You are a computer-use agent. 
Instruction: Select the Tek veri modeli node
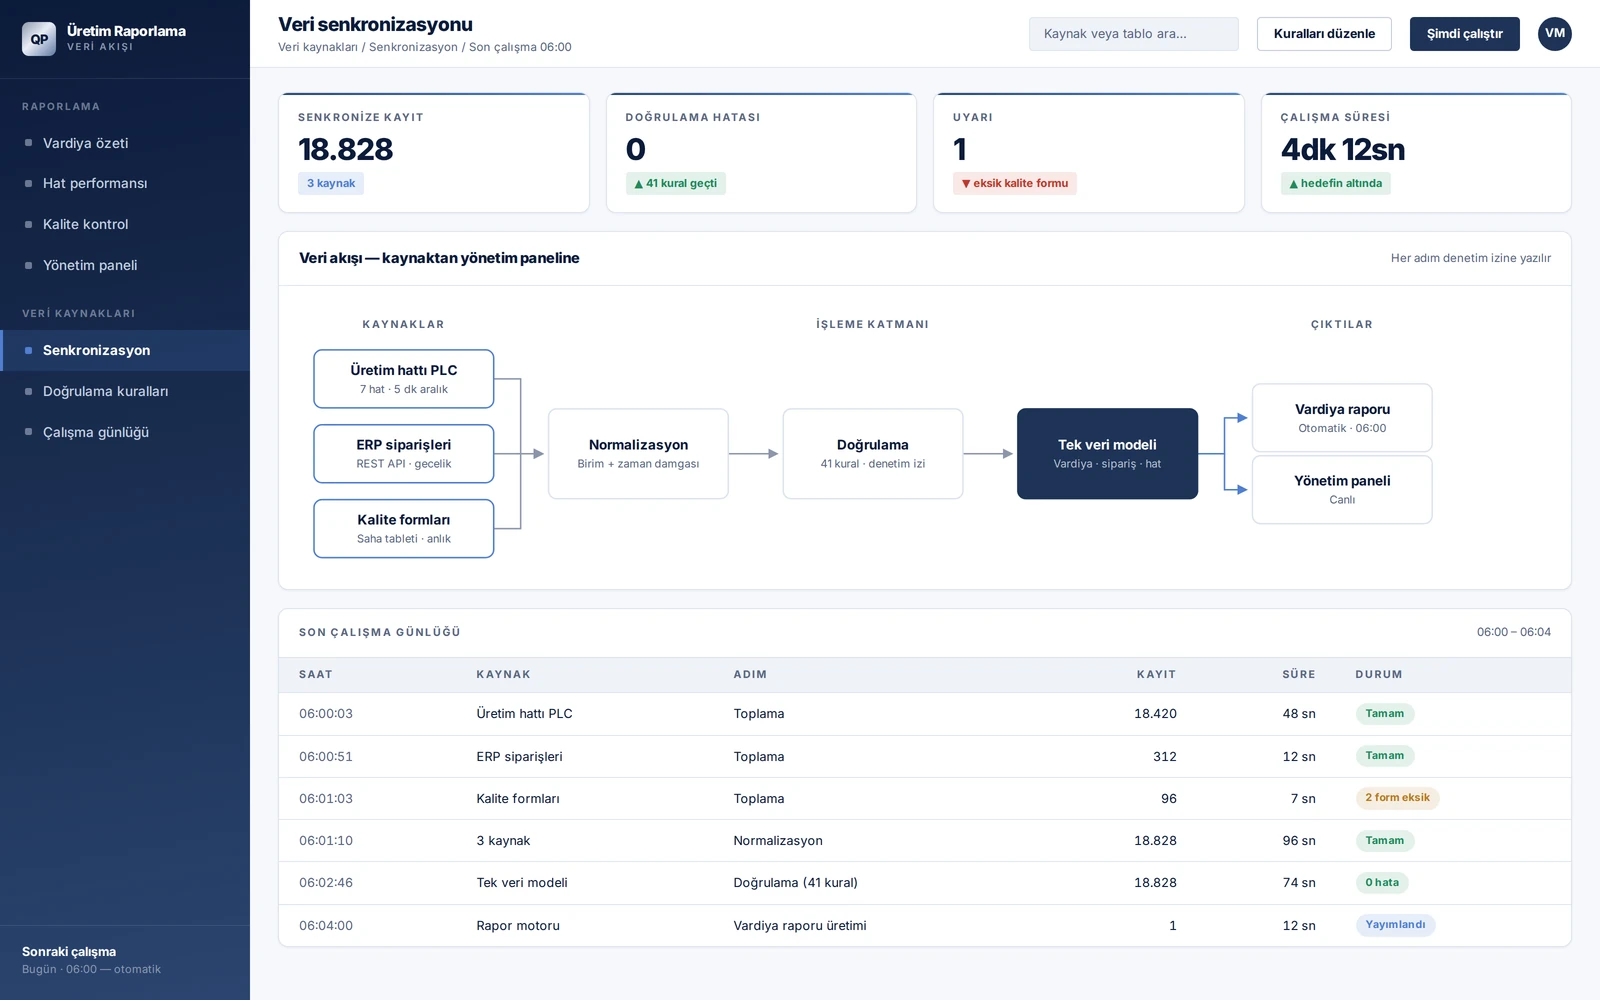1107,454
